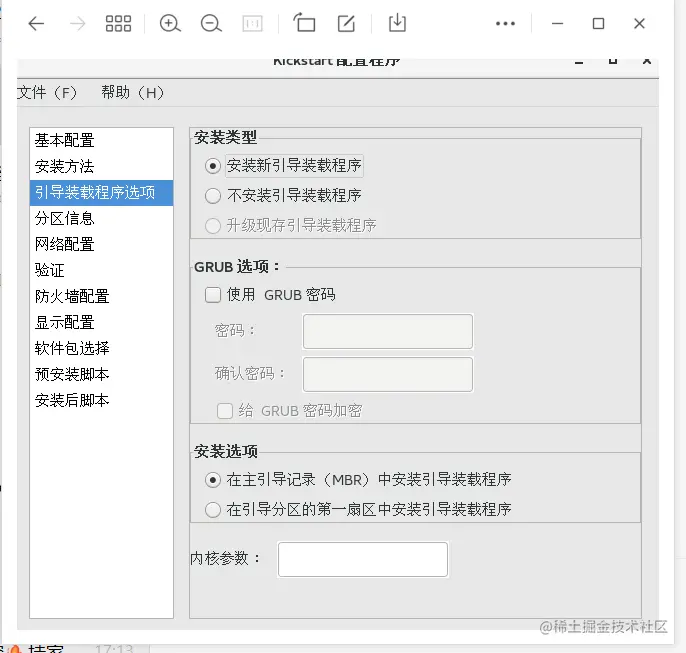Select 验证 in the sidebar
The height and width of the screenshot is (653, 686).
tap(102, 270)
